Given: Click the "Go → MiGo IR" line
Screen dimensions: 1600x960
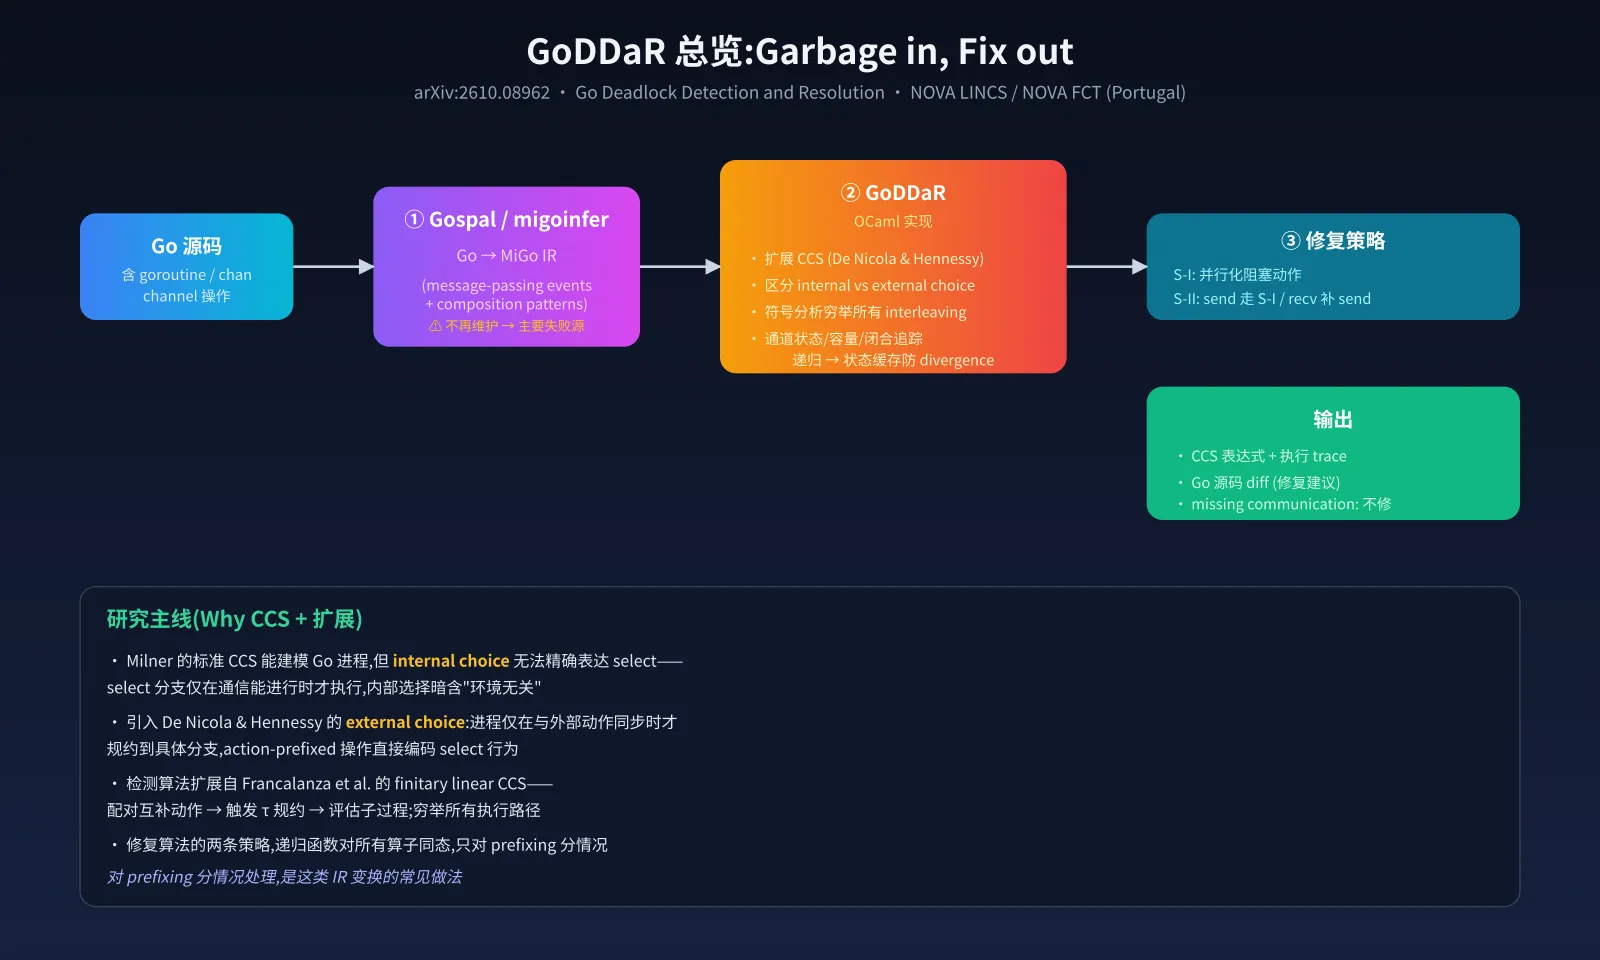Looking at the screenshot, I should tap(506, 256).
